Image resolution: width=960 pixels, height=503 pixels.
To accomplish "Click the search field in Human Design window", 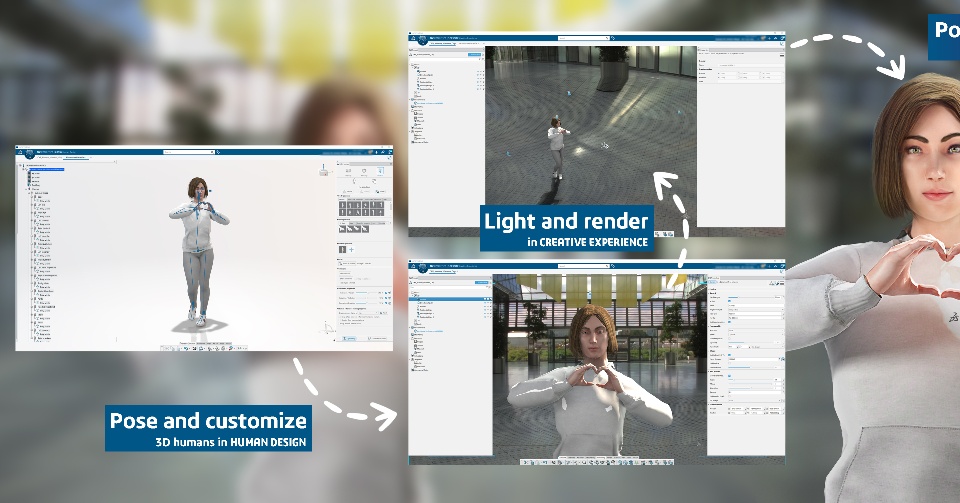I will (x=189, y=152).
